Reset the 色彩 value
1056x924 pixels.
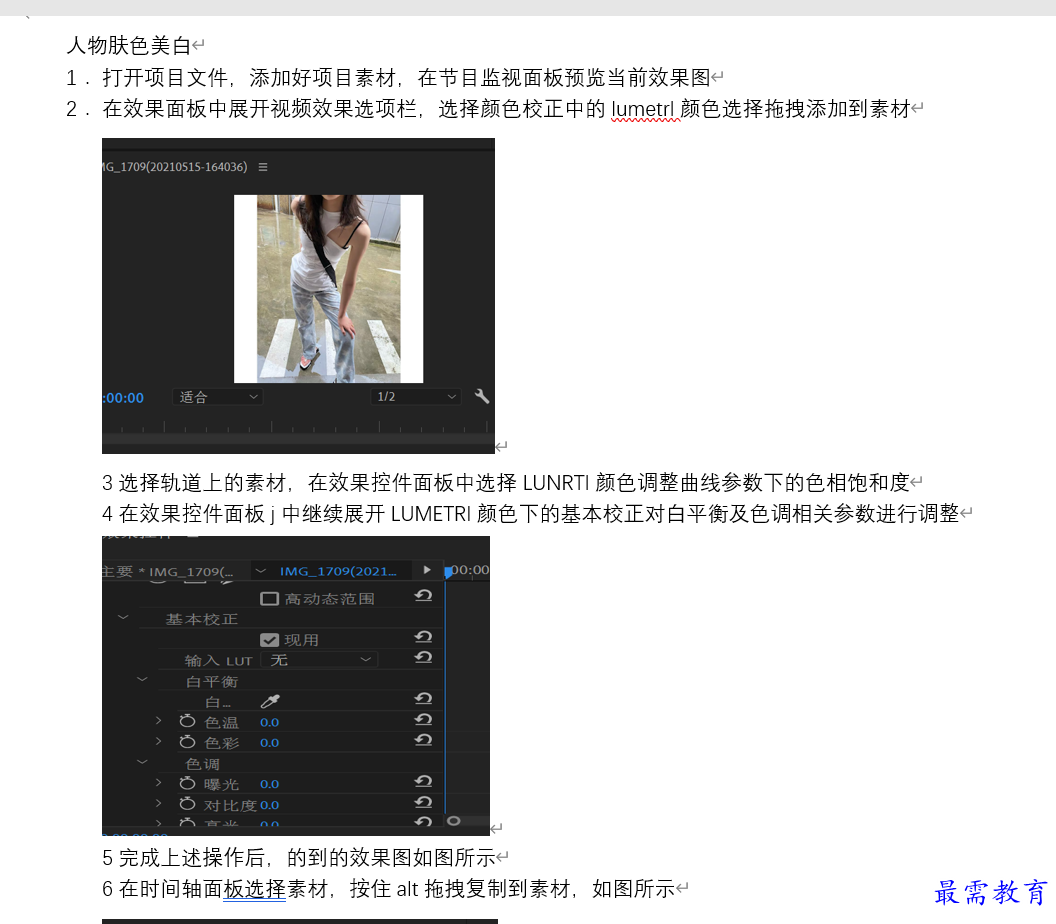coord(423,740)
